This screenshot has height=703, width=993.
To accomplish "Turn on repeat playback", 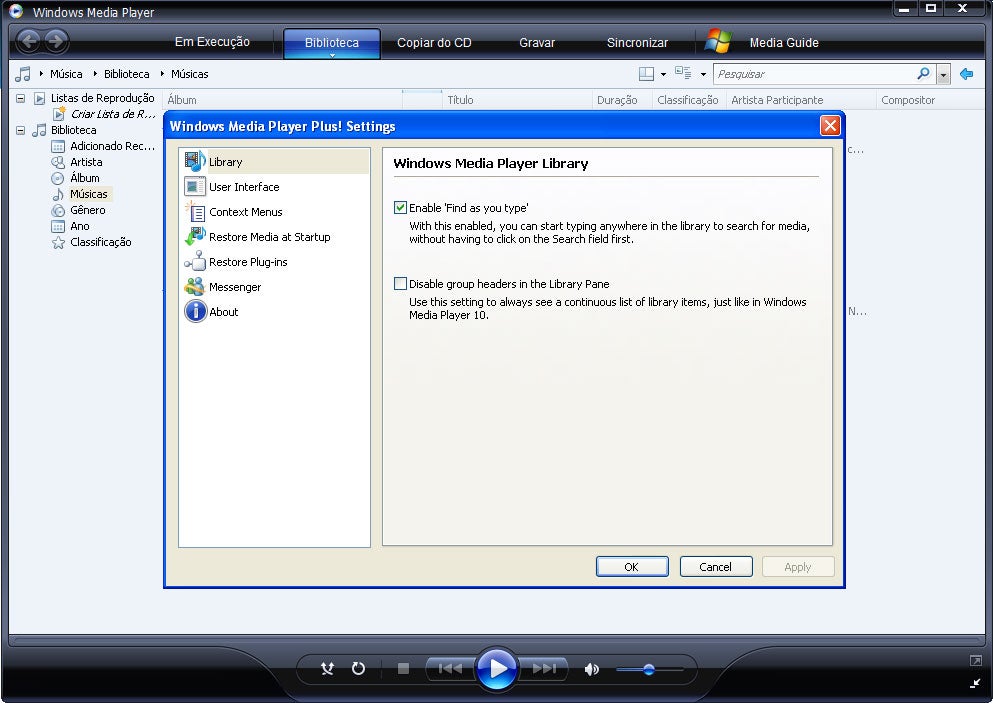I will click(x=358, y=669).
